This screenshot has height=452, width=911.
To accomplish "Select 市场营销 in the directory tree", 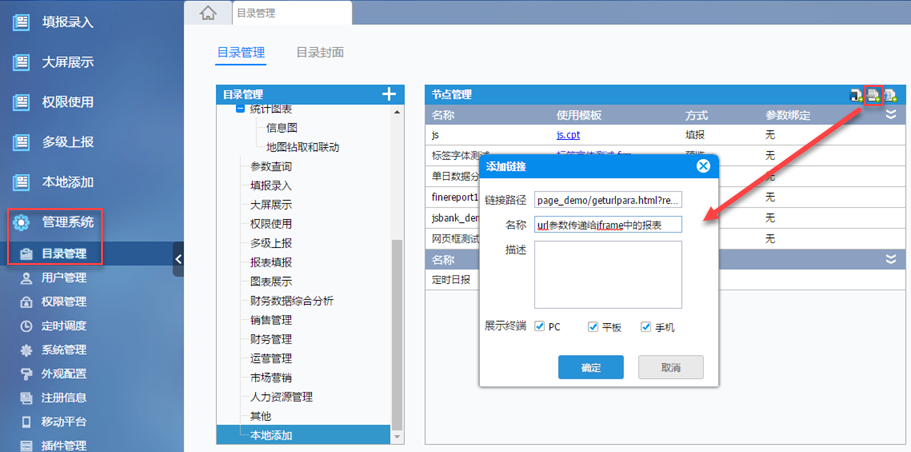I will (x=271, y=378).
